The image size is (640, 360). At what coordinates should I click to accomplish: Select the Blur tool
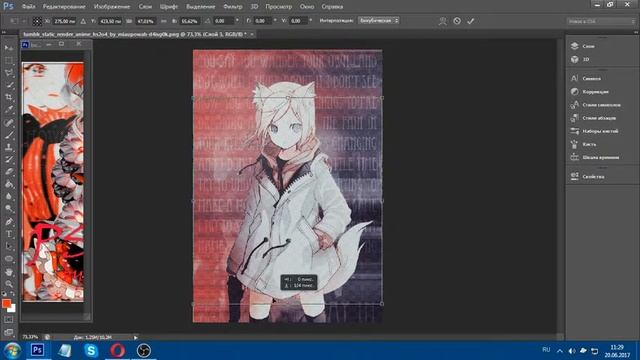(9, 196)
